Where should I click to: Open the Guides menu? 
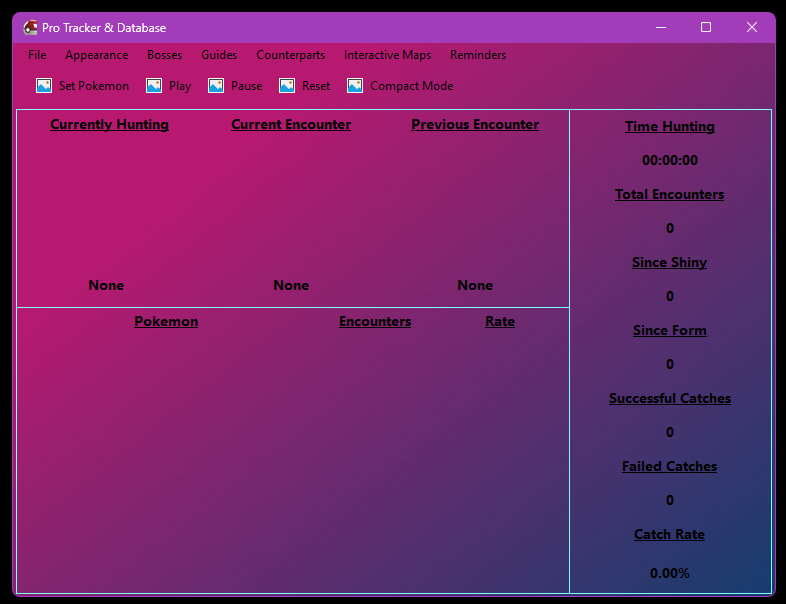coord(219,55)
